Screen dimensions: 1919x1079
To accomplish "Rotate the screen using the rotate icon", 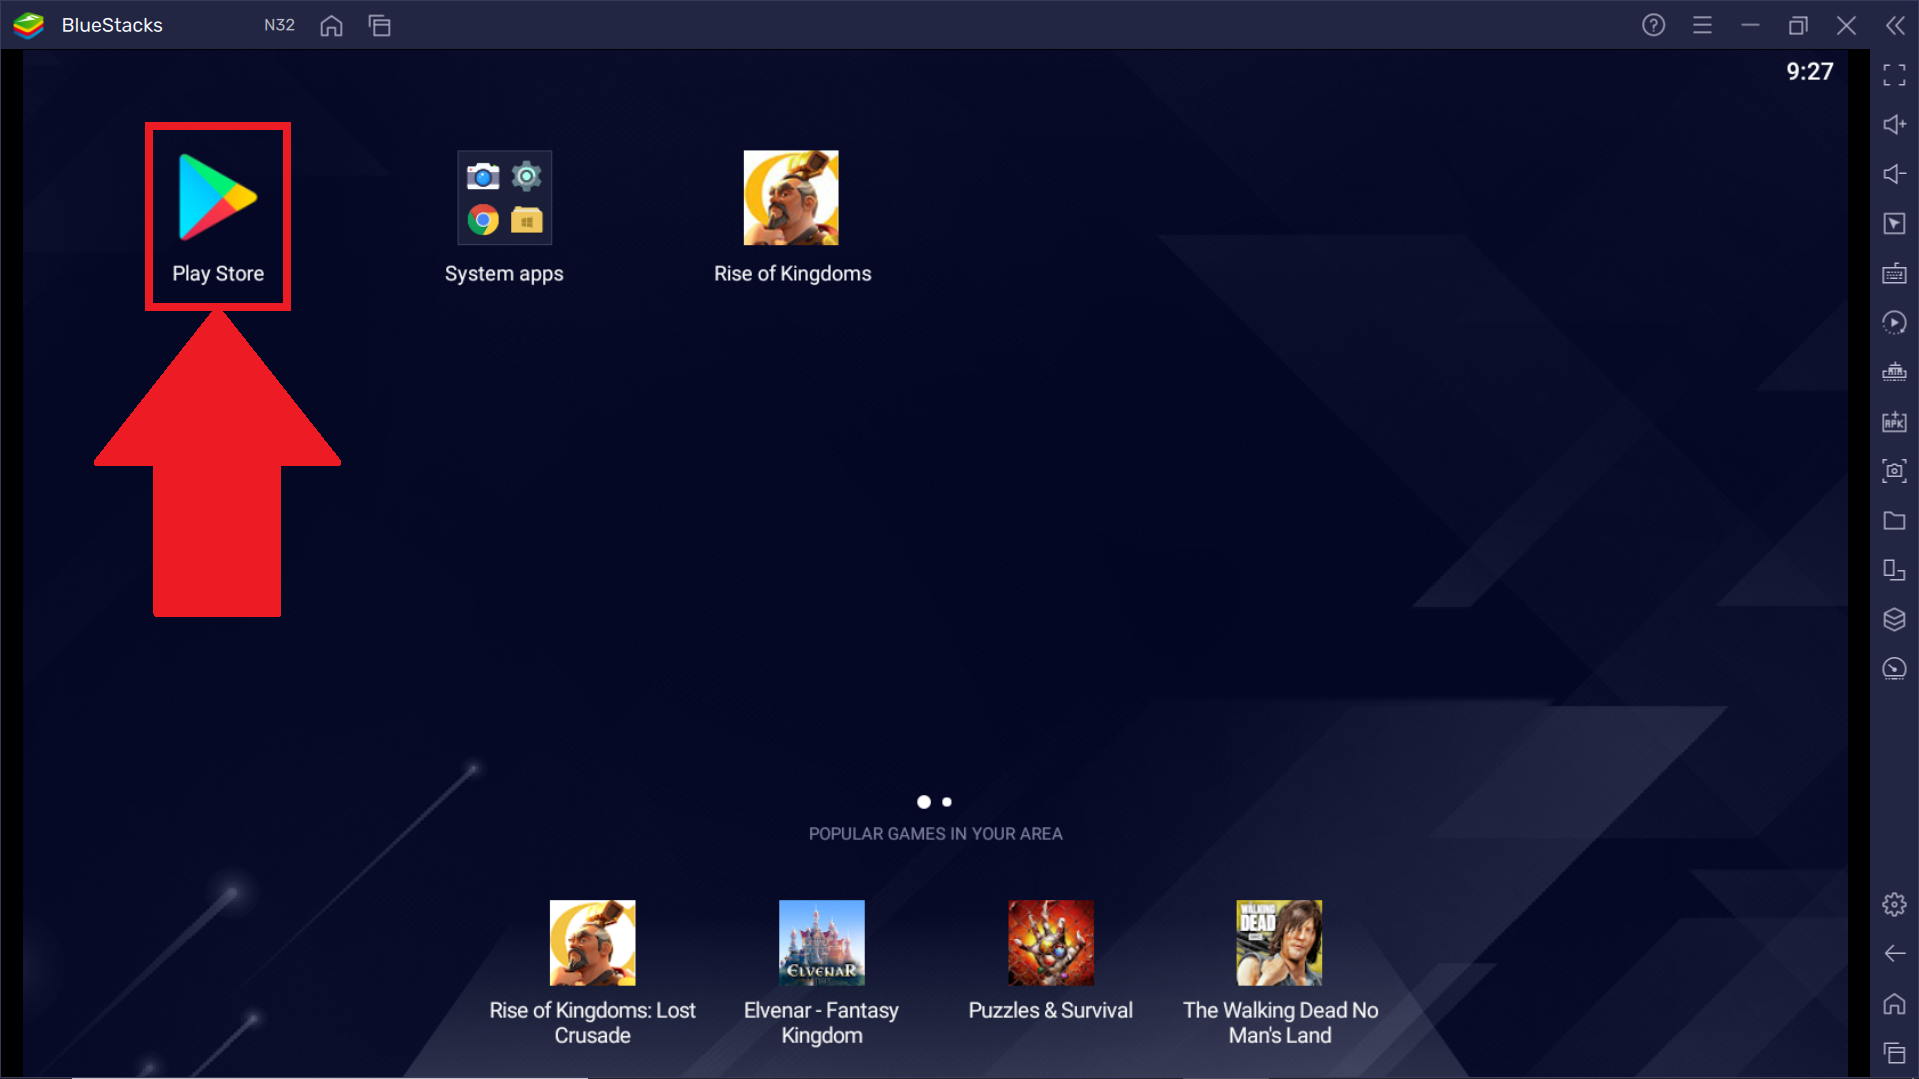I will coord(1894,570).
